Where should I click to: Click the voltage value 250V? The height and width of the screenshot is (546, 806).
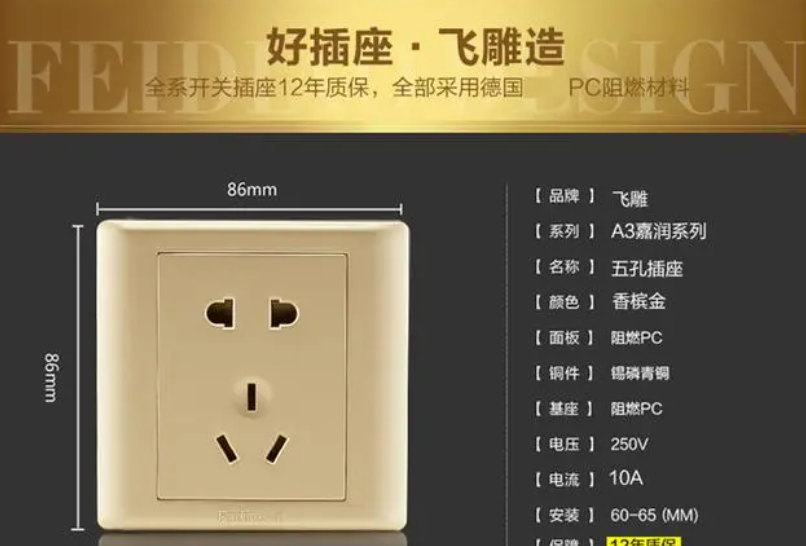[x=630, y=444]
